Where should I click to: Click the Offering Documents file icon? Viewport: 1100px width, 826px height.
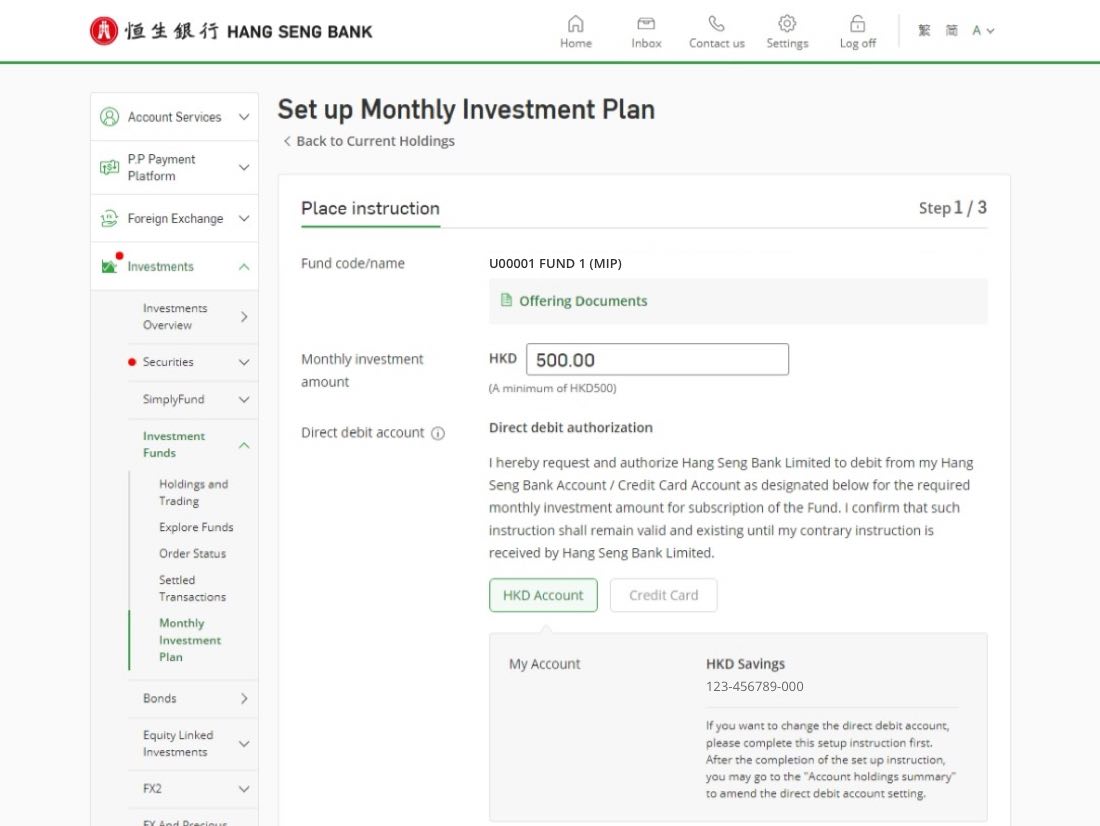coord(507,301)
